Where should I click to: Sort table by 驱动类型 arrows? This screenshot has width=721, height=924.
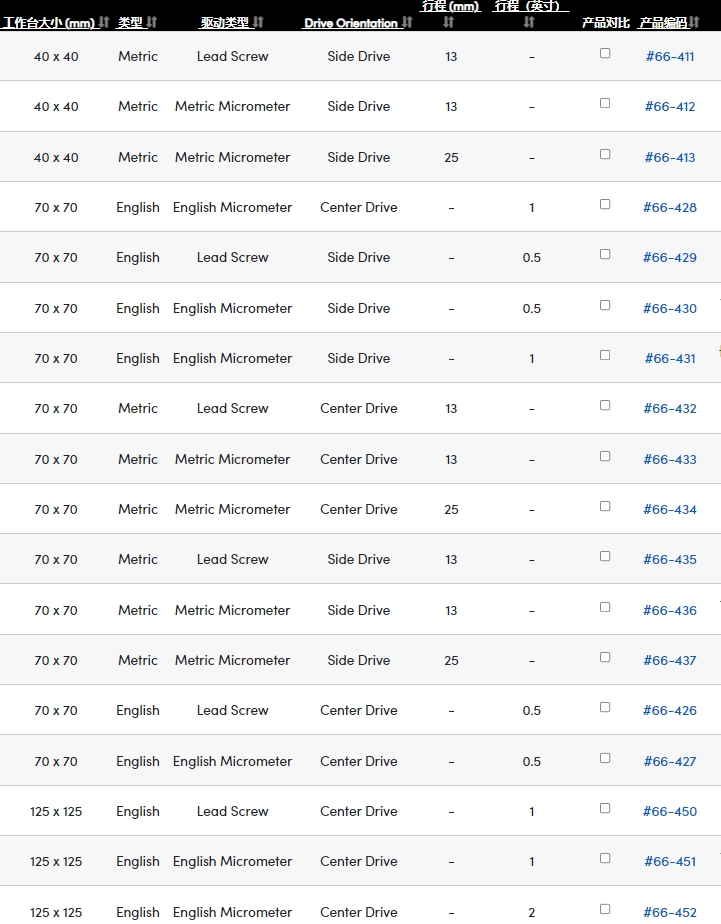(x=258, y=23)
